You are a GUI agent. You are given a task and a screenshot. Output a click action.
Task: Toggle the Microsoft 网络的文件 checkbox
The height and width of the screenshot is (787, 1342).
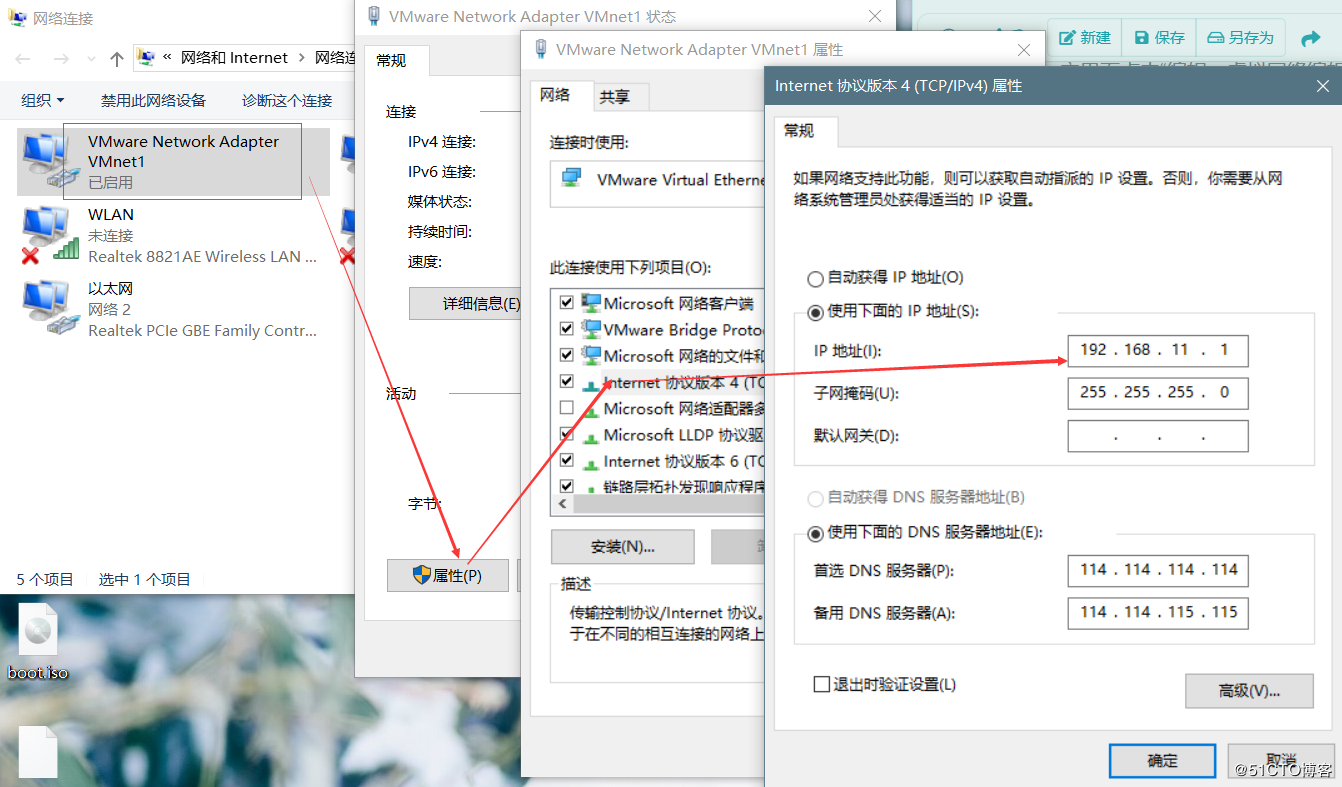(567, 355)
